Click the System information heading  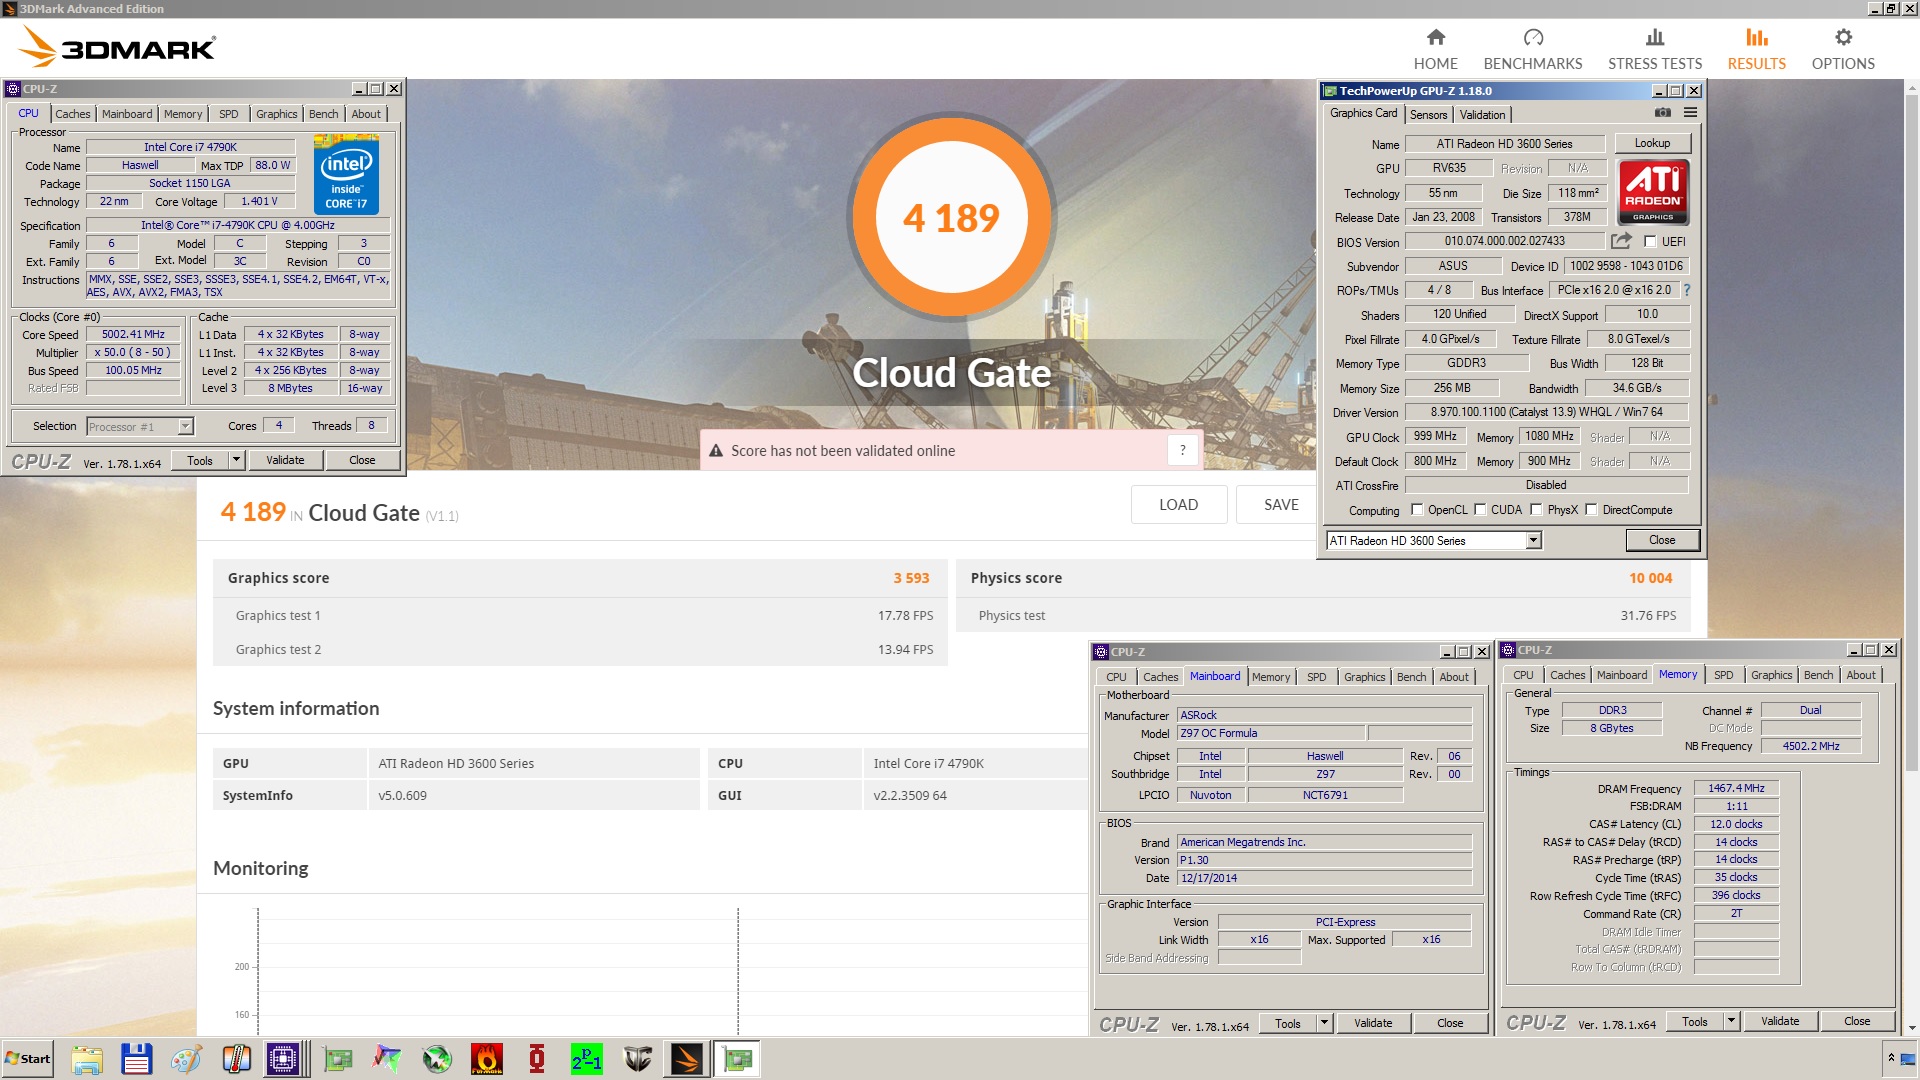click(x=296, y=708)
